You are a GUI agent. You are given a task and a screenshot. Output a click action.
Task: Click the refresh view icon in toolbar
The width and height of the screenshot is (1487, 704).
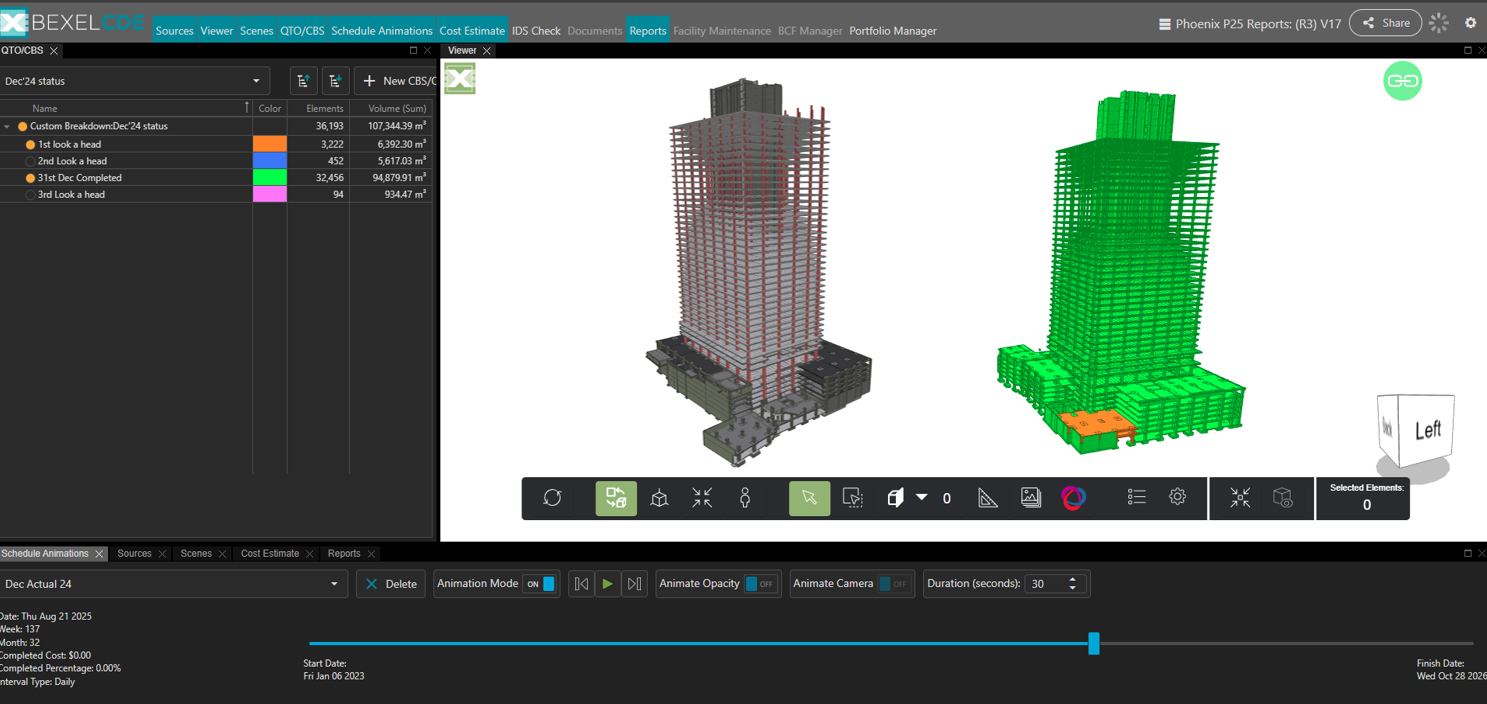[552, 498]
